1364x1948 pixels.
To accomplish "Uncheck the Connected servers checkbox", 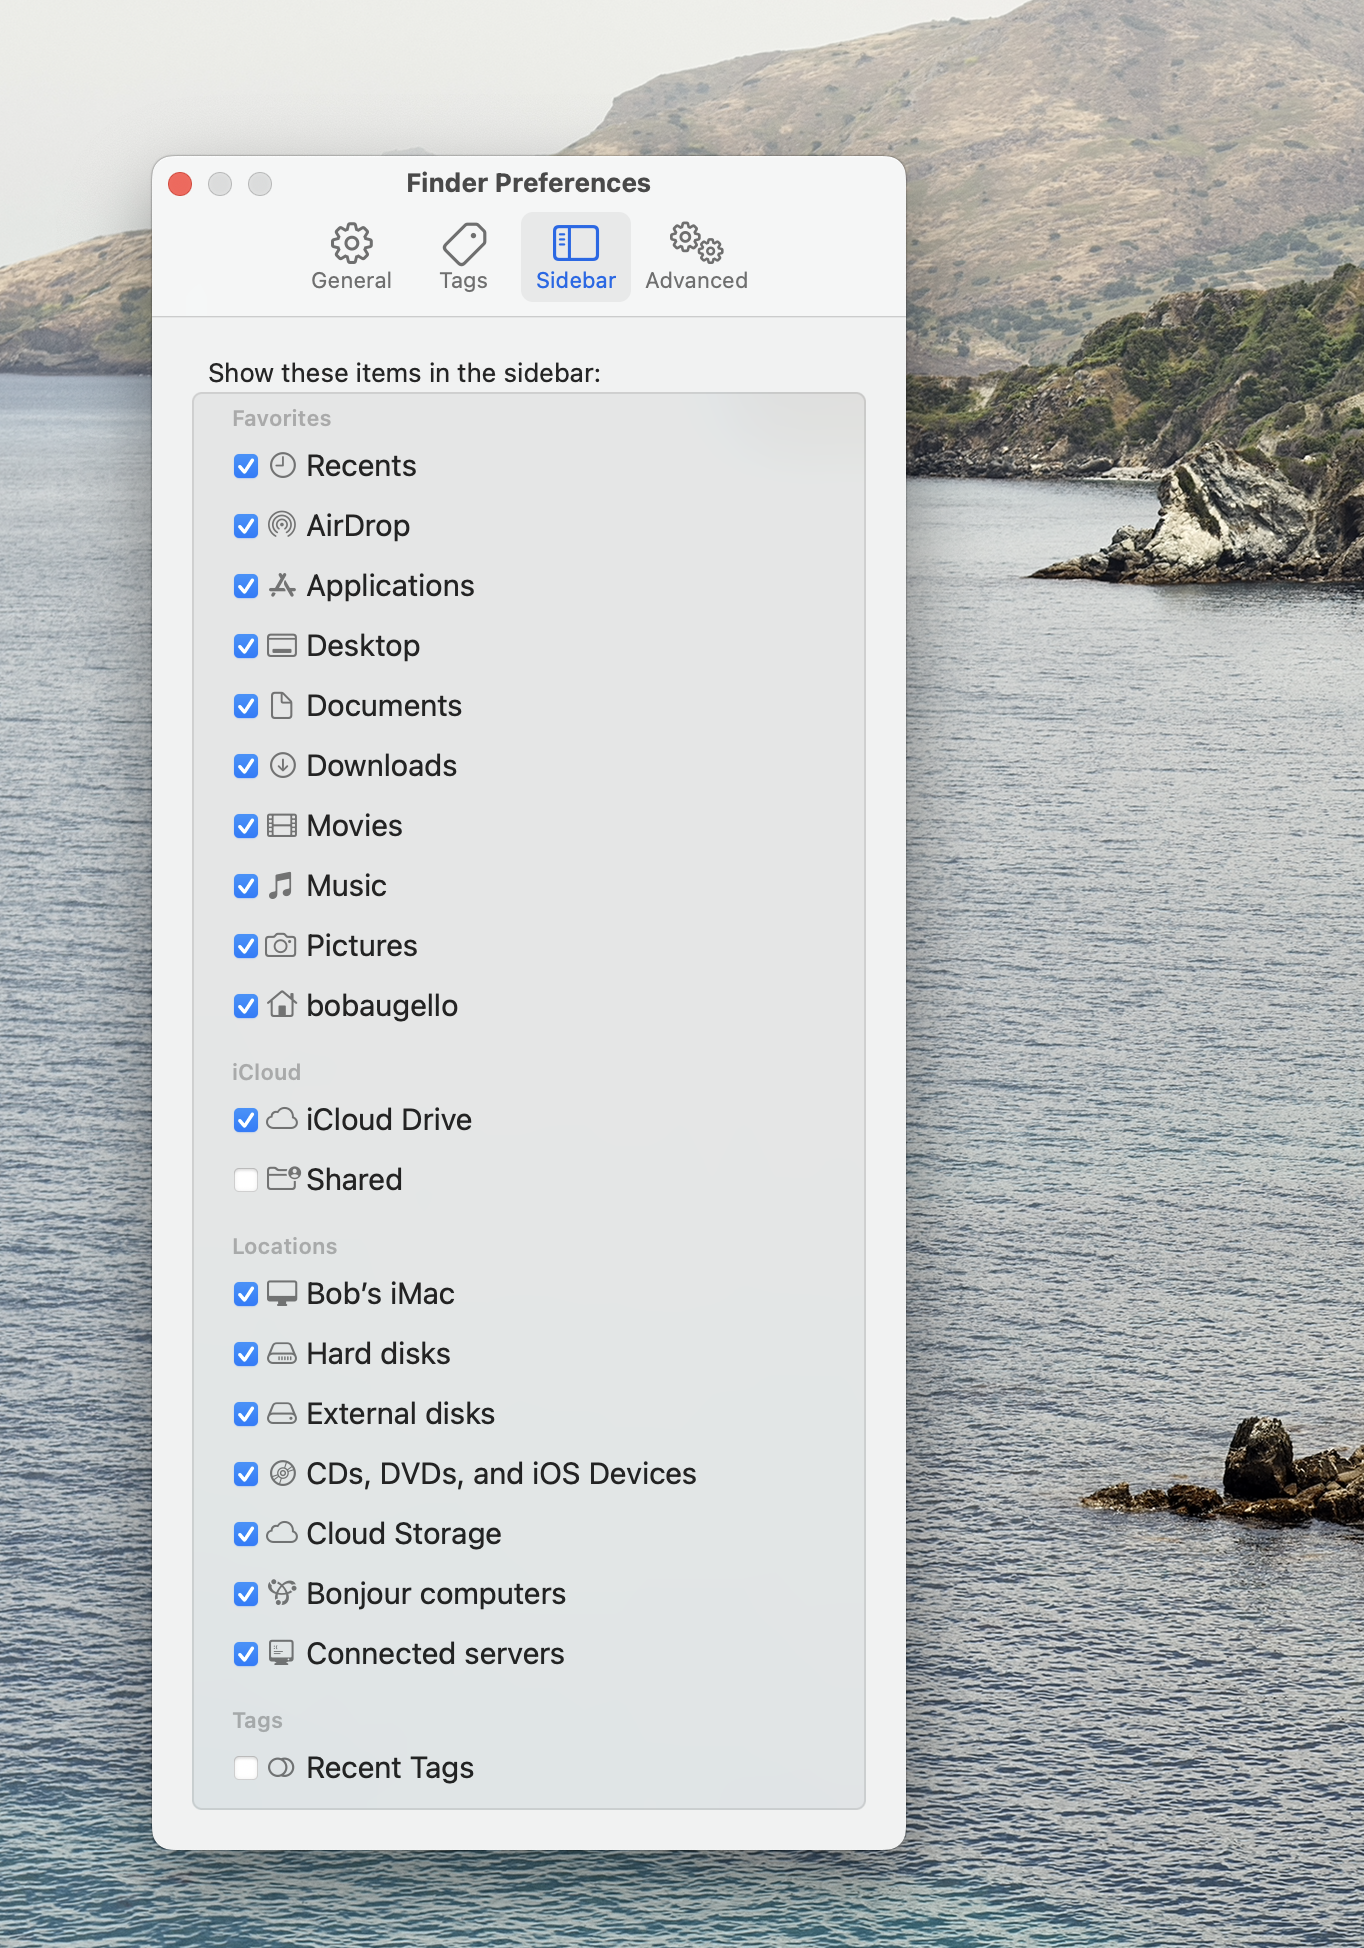I will [246, 1654].
